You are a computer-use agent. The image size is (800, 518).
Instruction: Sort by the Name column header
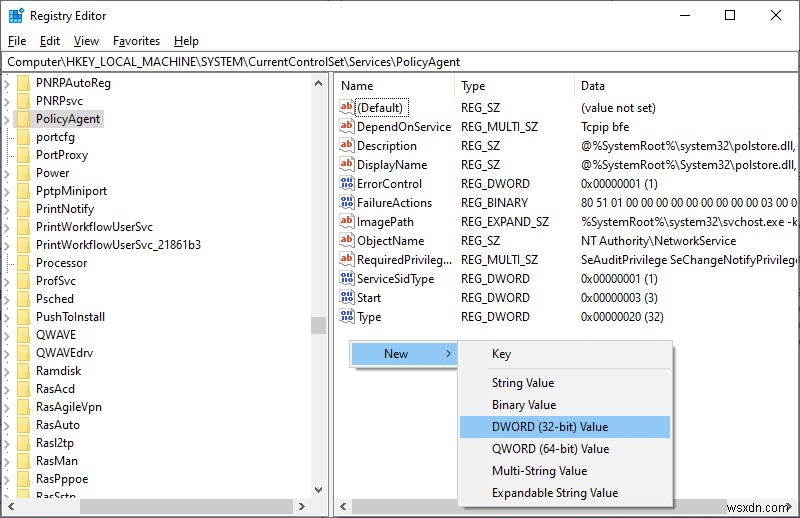click(x=394, y=86)
